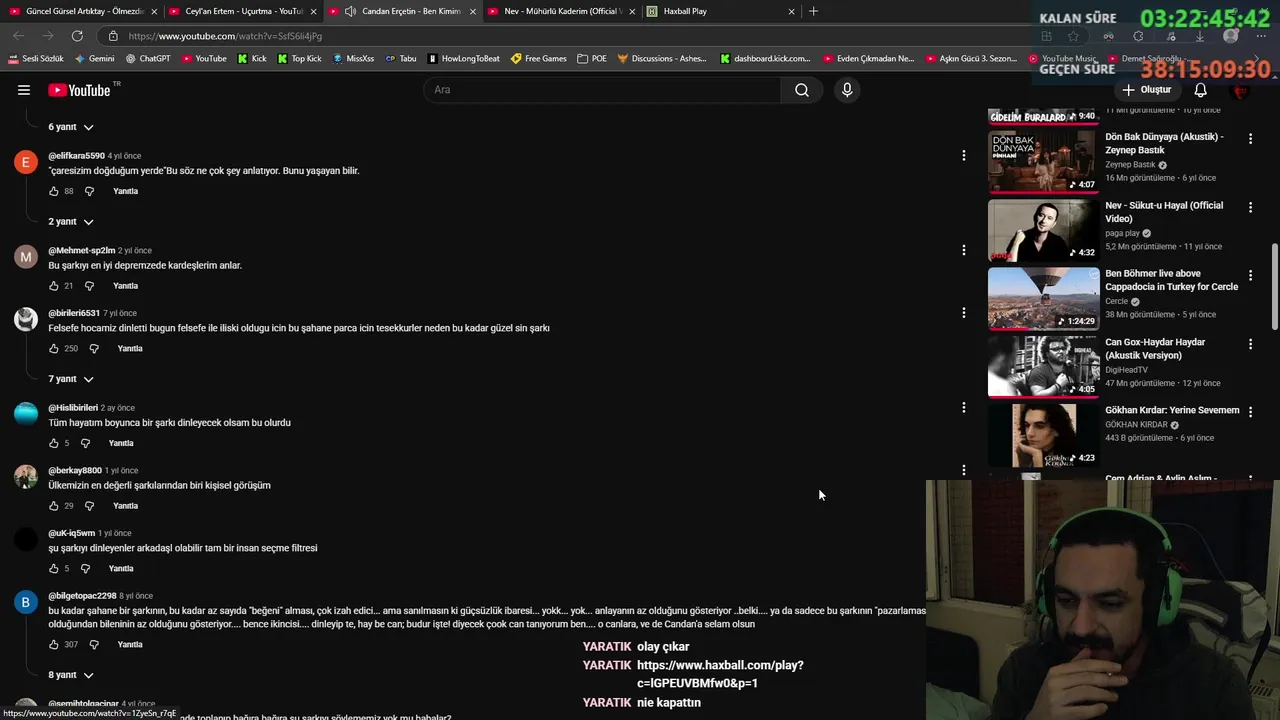Reply to @birileri6531 with Yanıtla
1280x720 pixels.
click(130, 349)
